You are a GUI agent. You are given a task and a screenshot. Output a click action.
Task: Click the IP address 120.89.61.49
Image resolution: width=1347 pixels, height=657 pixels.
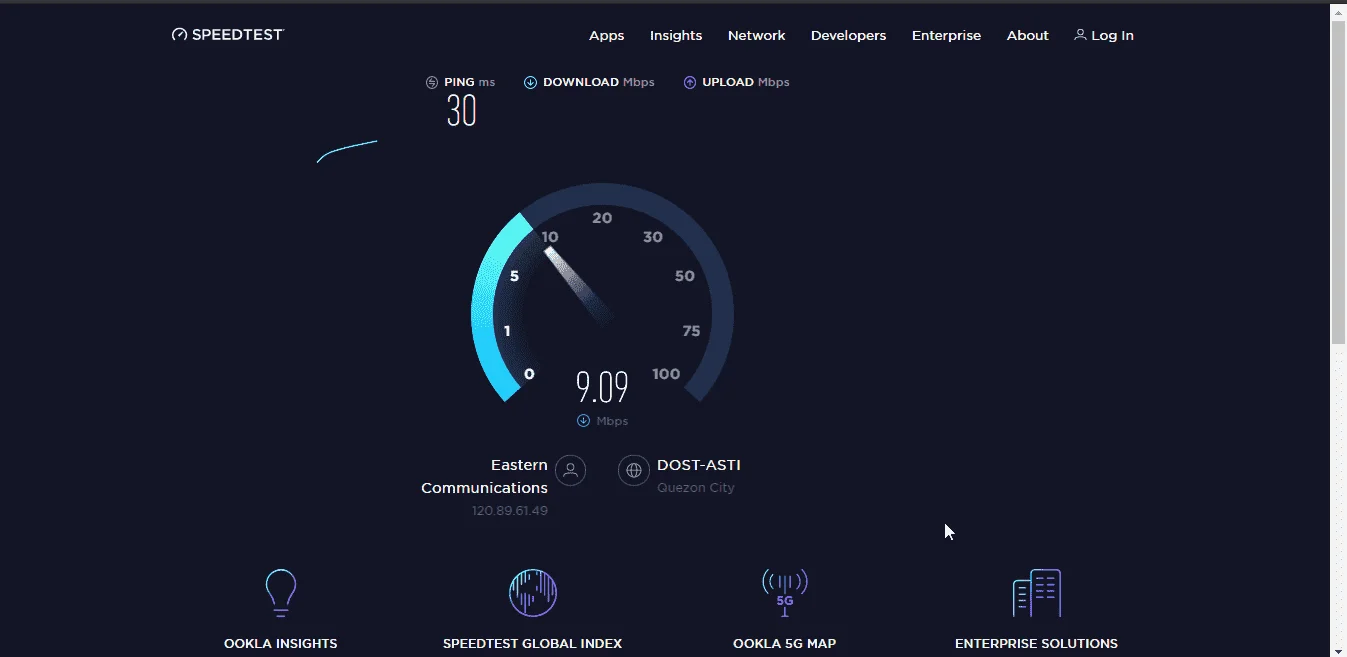pos(510,511)
